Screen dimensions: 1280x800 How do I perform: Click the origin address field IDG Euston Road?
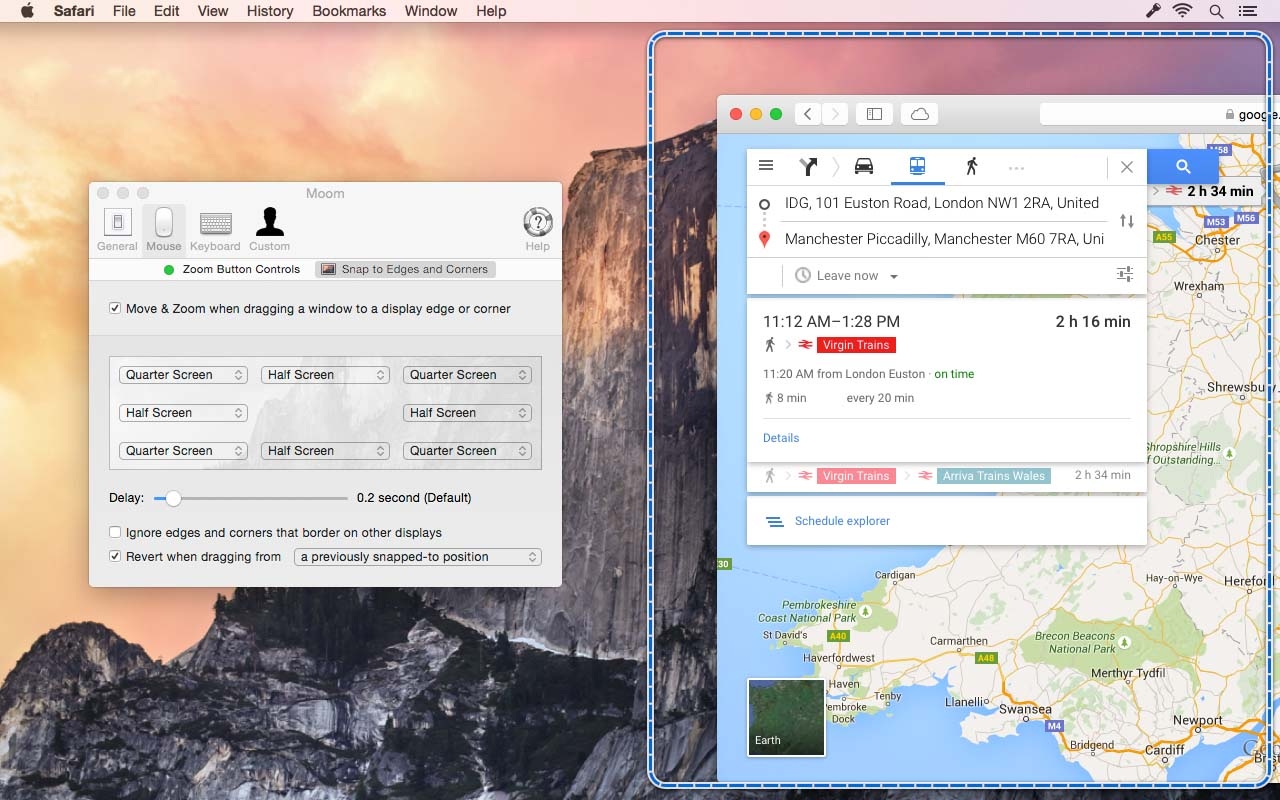[942, 203]
